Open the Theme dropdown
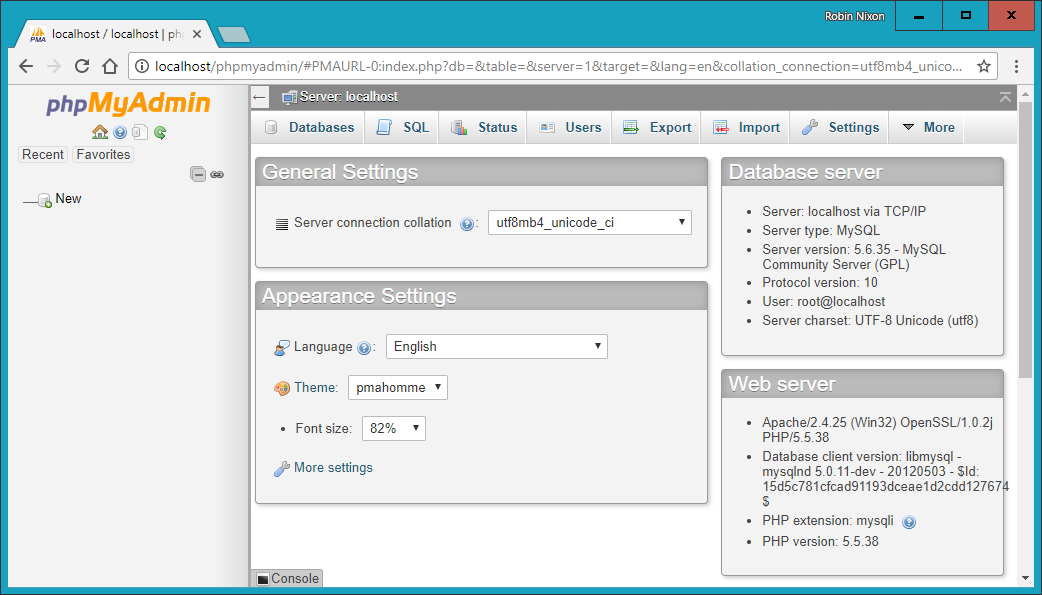1042x595 pixels. [x=397, y=388]
